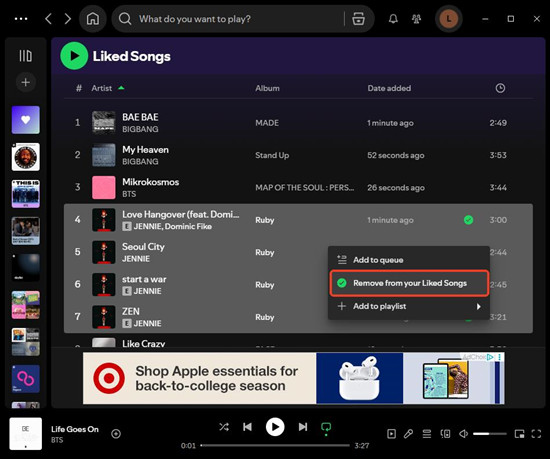Connect to a device
The image size is (550, 459).
(445, 434)
